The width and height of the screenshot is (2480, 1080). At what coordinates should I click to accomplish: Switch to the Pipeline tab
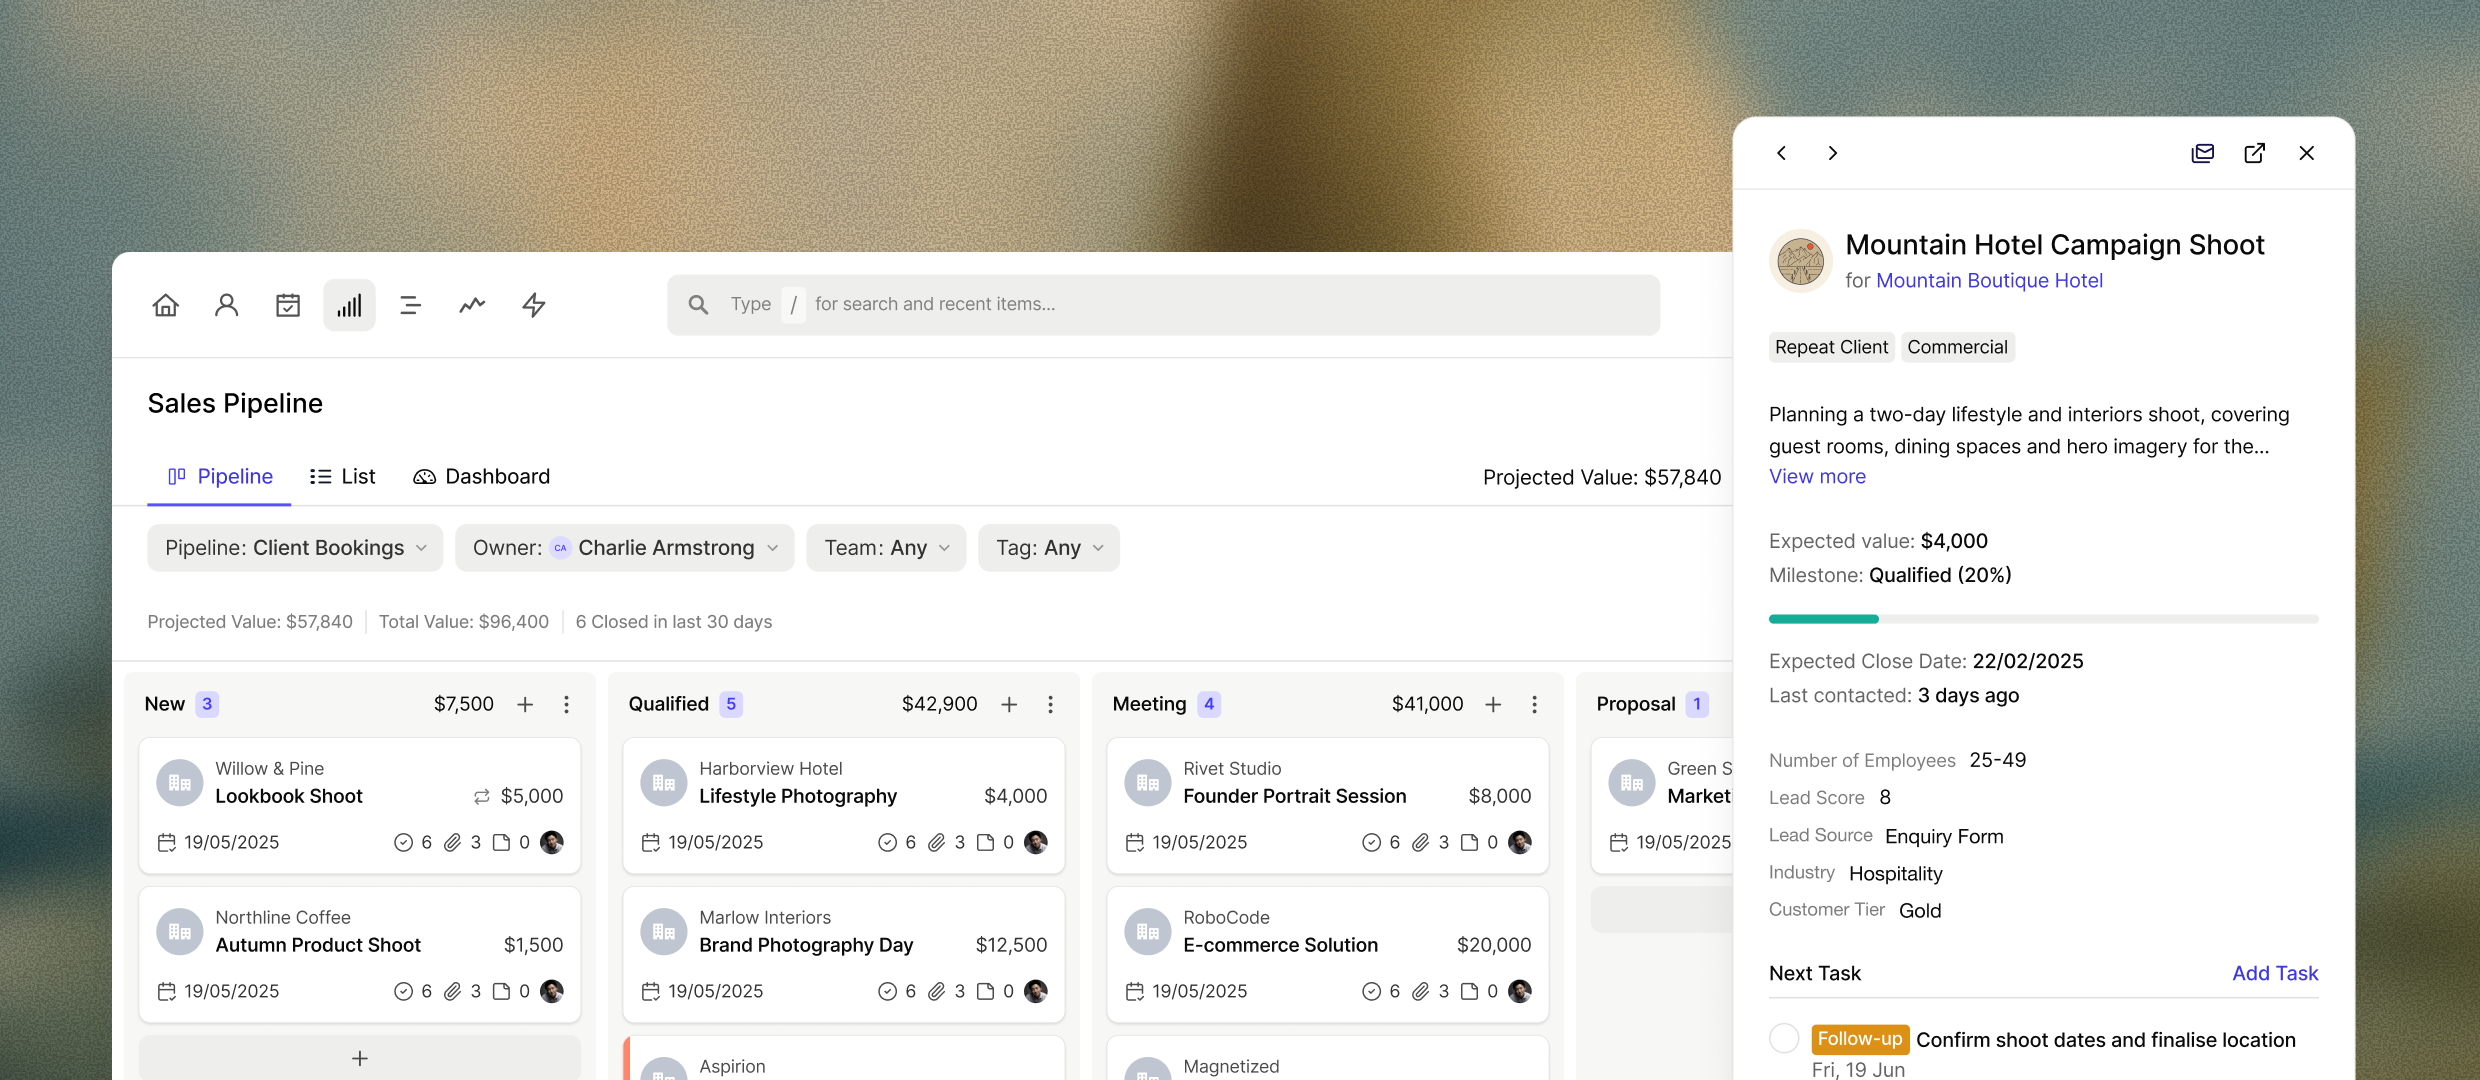tap(220, 477)
